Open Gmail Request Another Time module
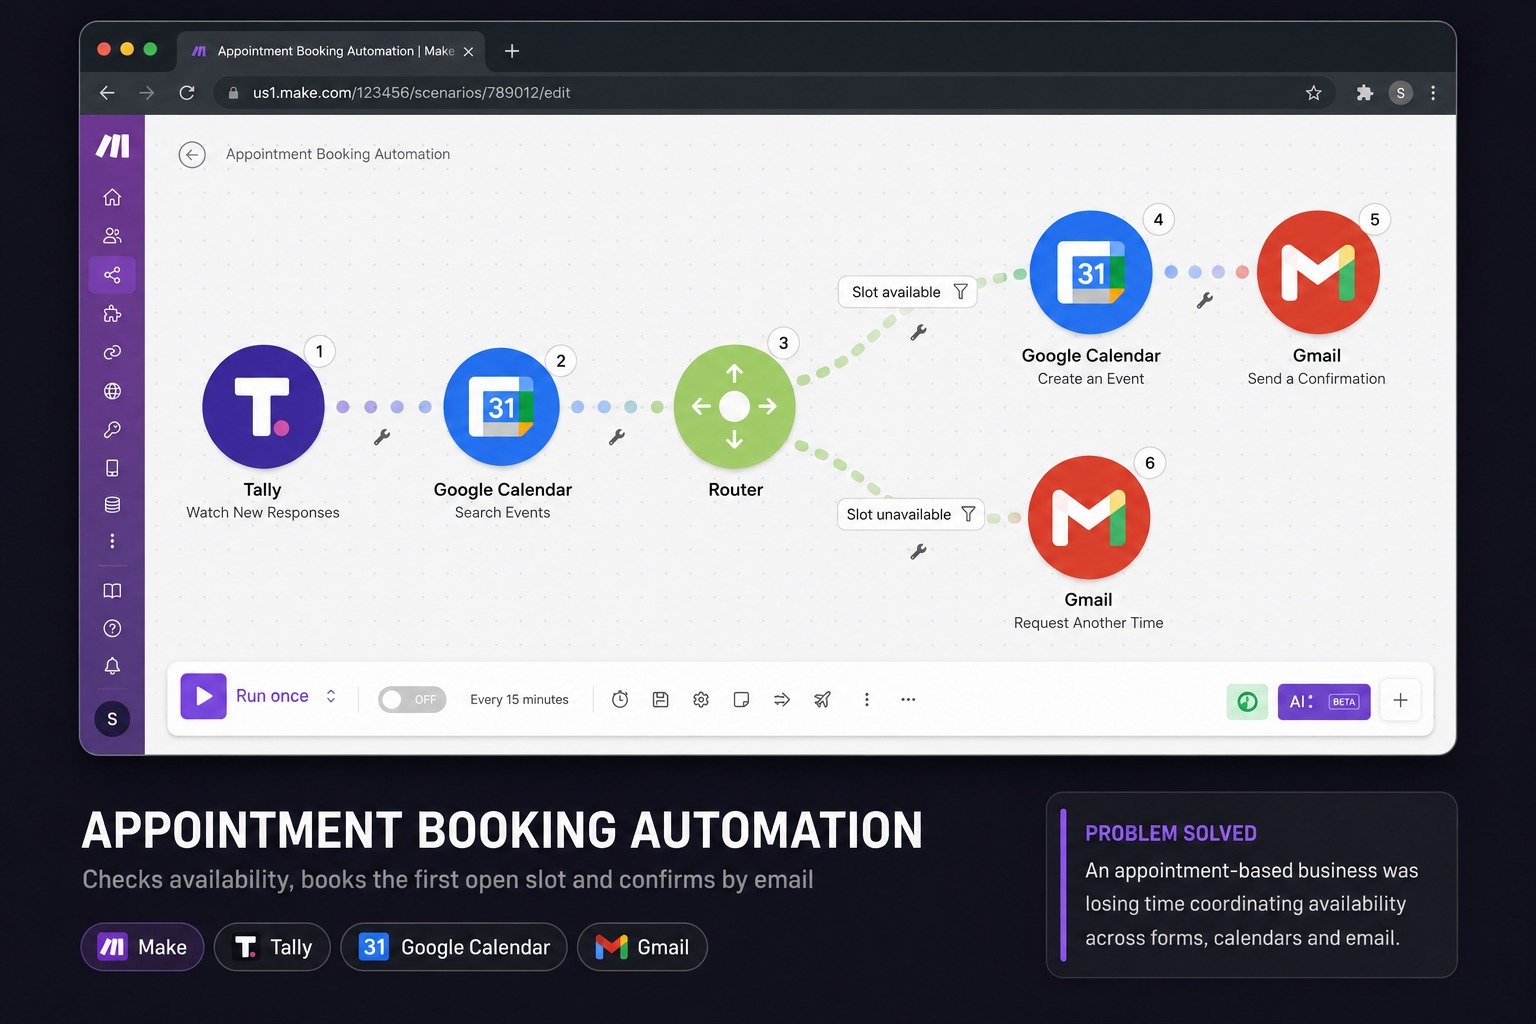Image resolution: width=1536 pixels, height=1024 pixels. [x=1089, y=517]
